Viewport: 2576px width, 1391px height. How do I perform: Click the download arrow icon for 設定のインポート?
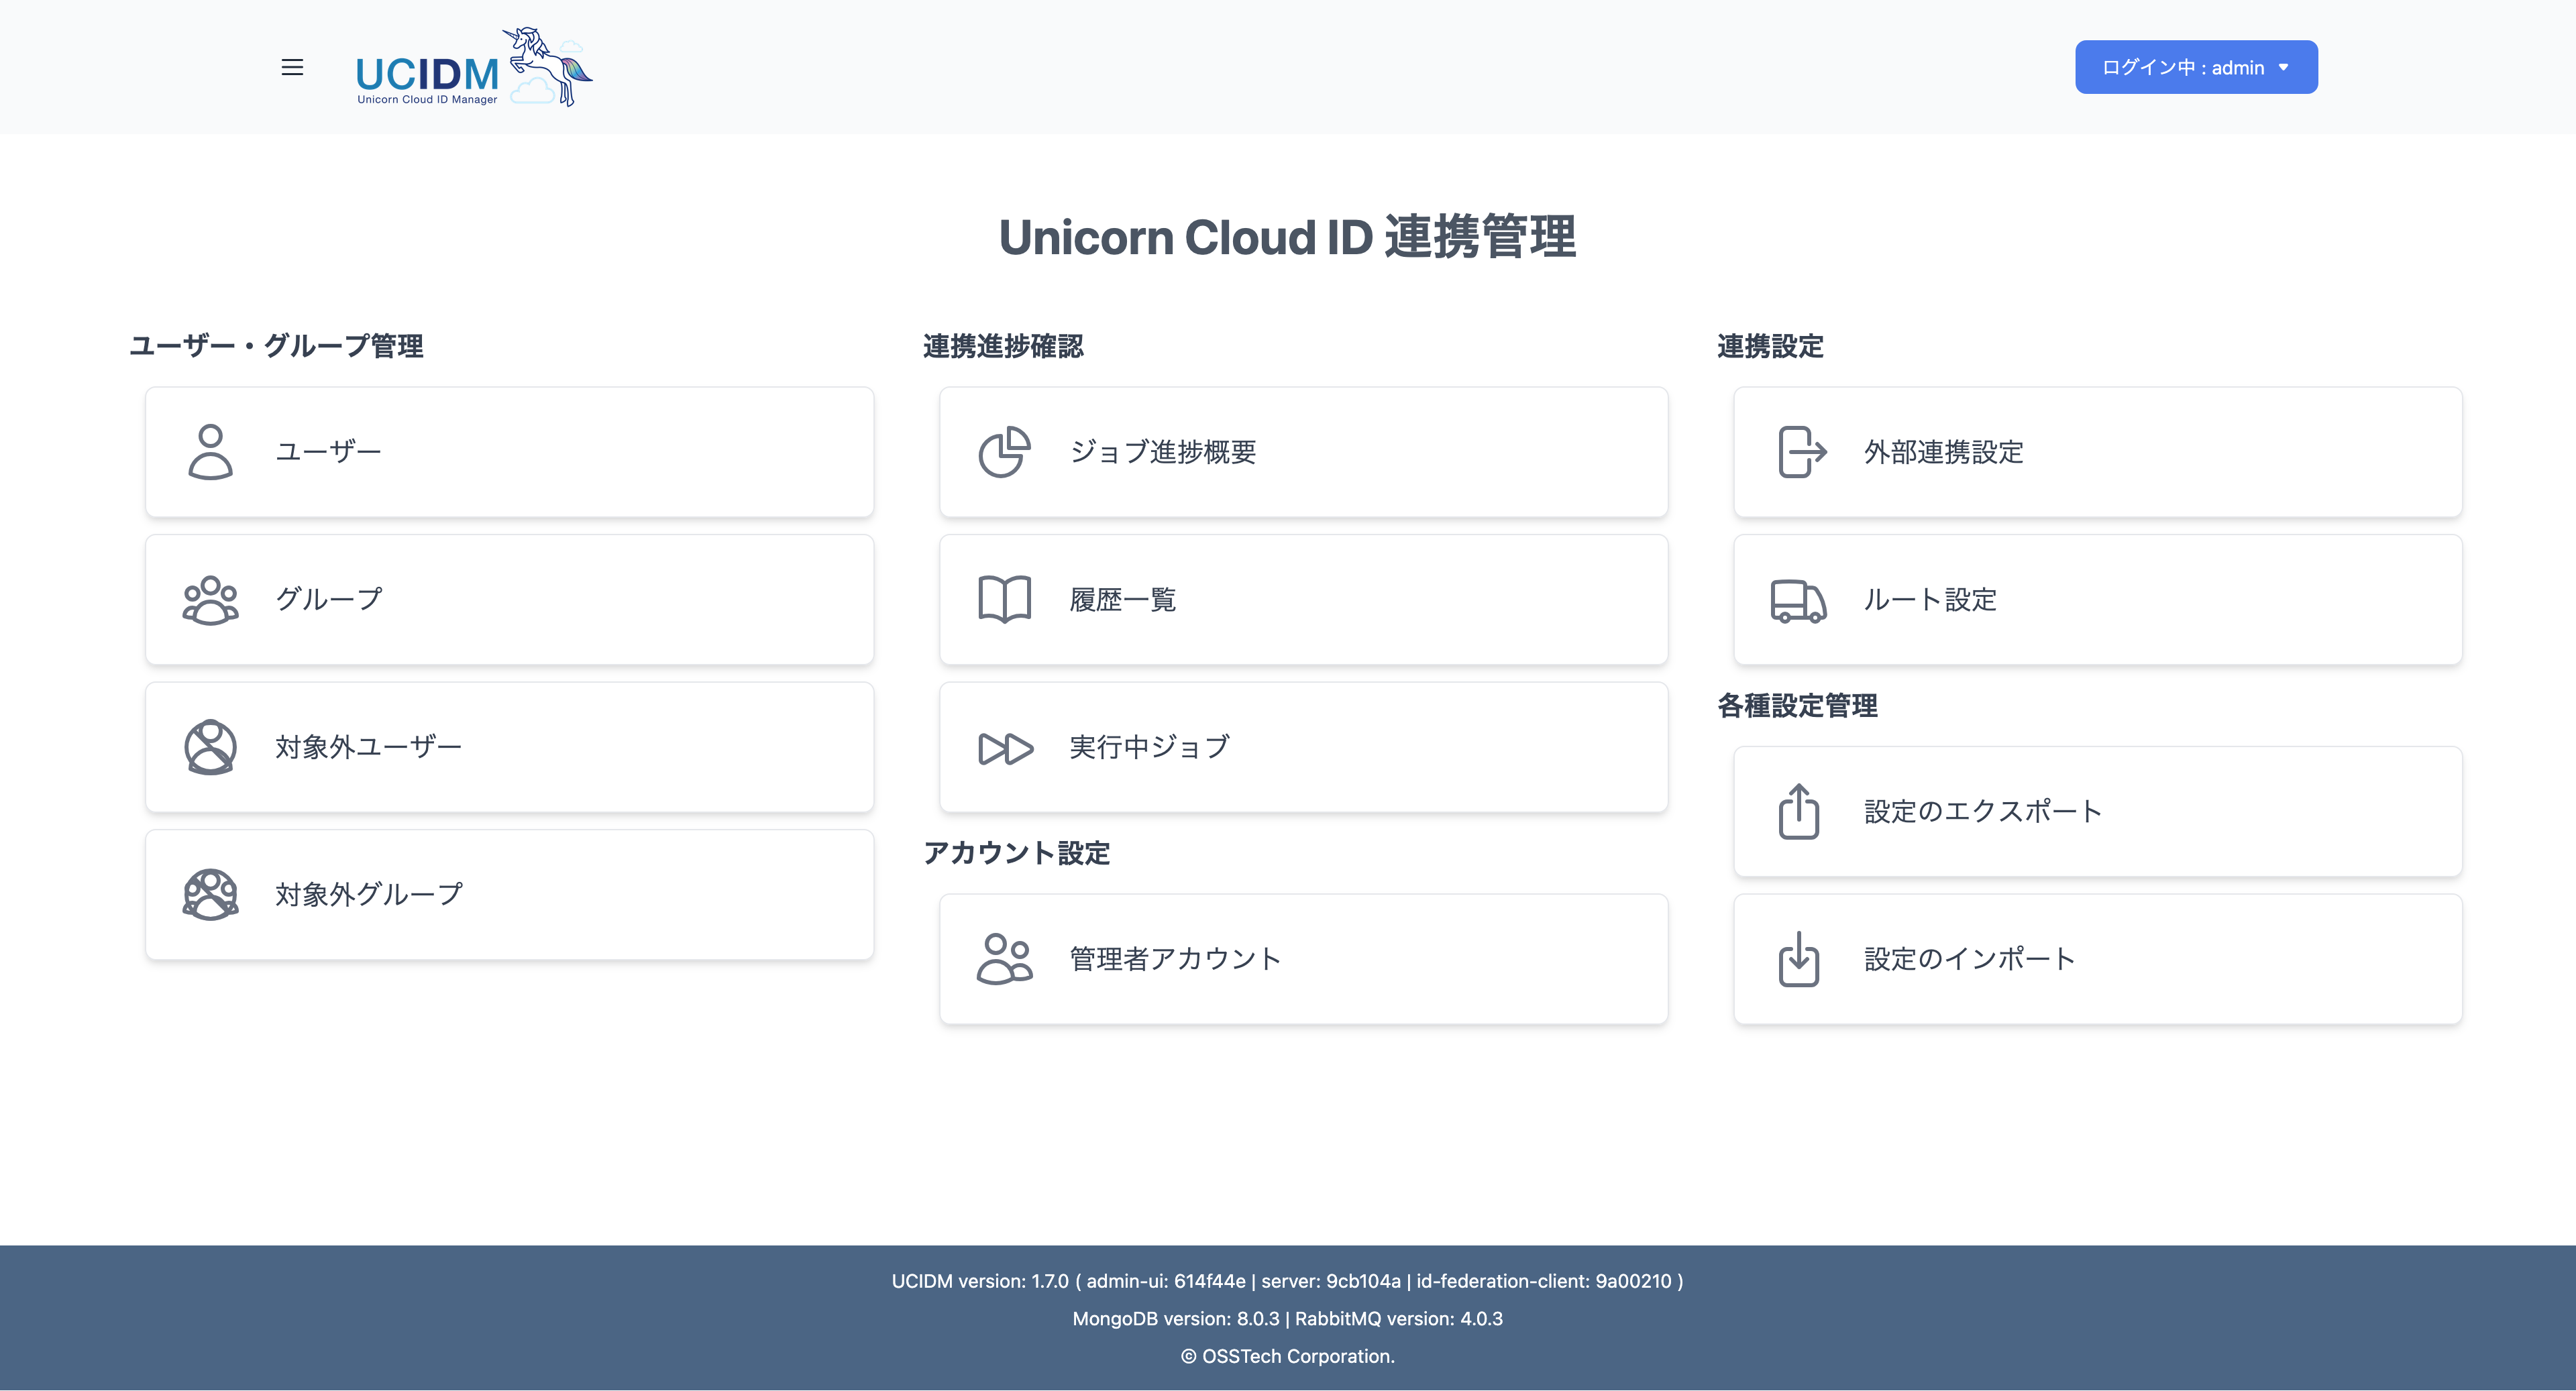[1798, 959]
